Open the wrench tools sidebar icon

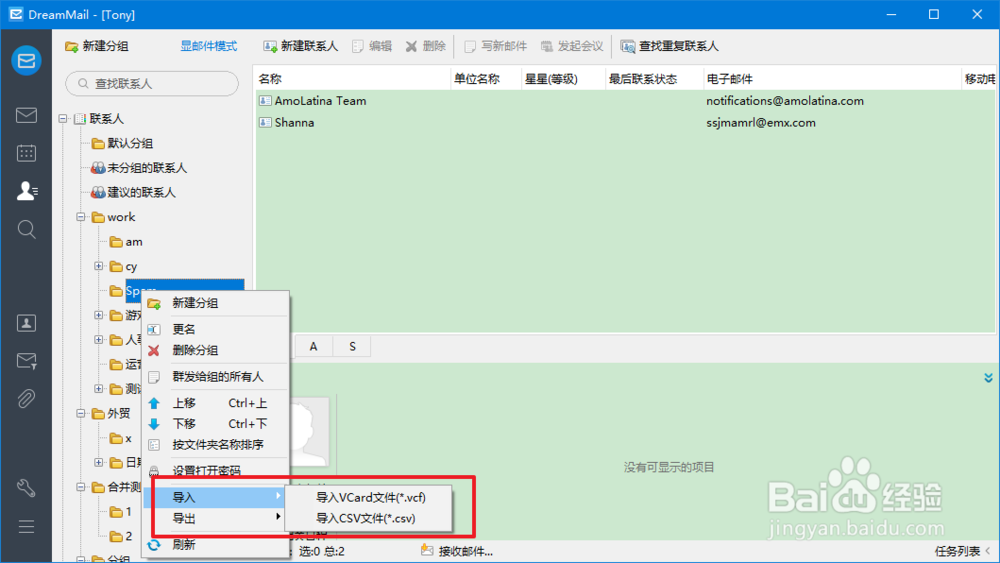[x=26, y=488]
